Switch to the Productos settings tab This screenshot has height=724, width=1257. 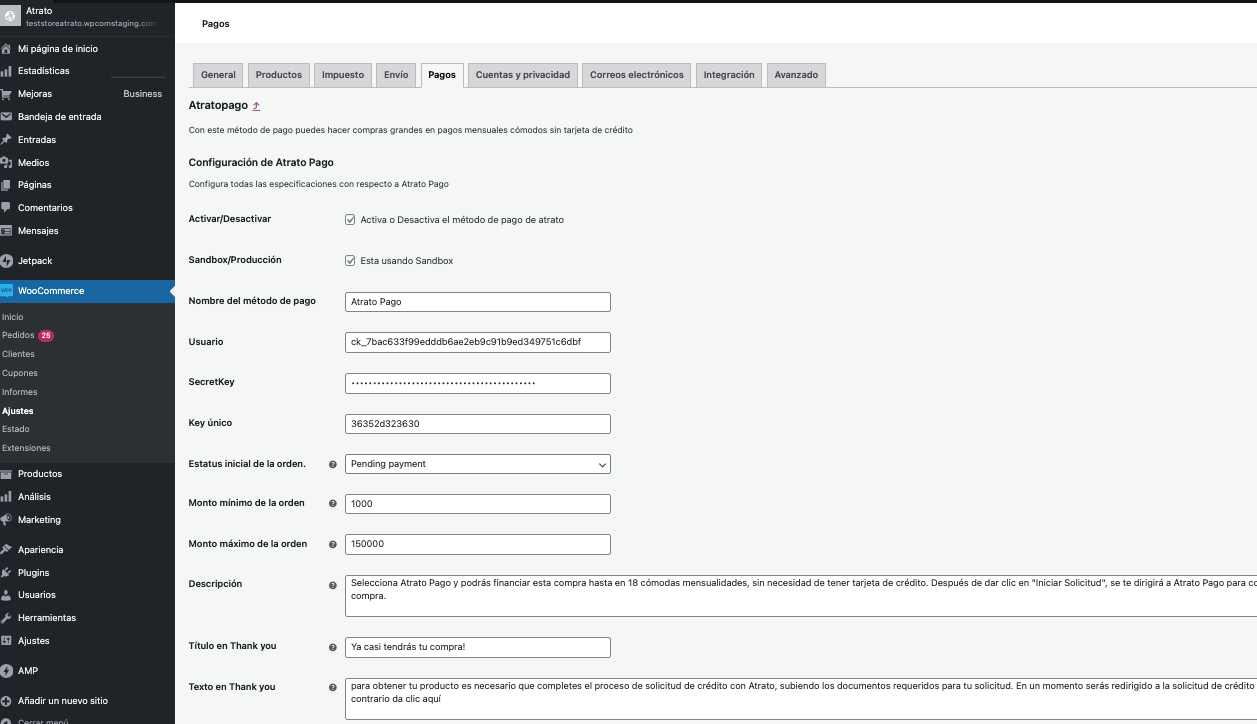[278, 75]
